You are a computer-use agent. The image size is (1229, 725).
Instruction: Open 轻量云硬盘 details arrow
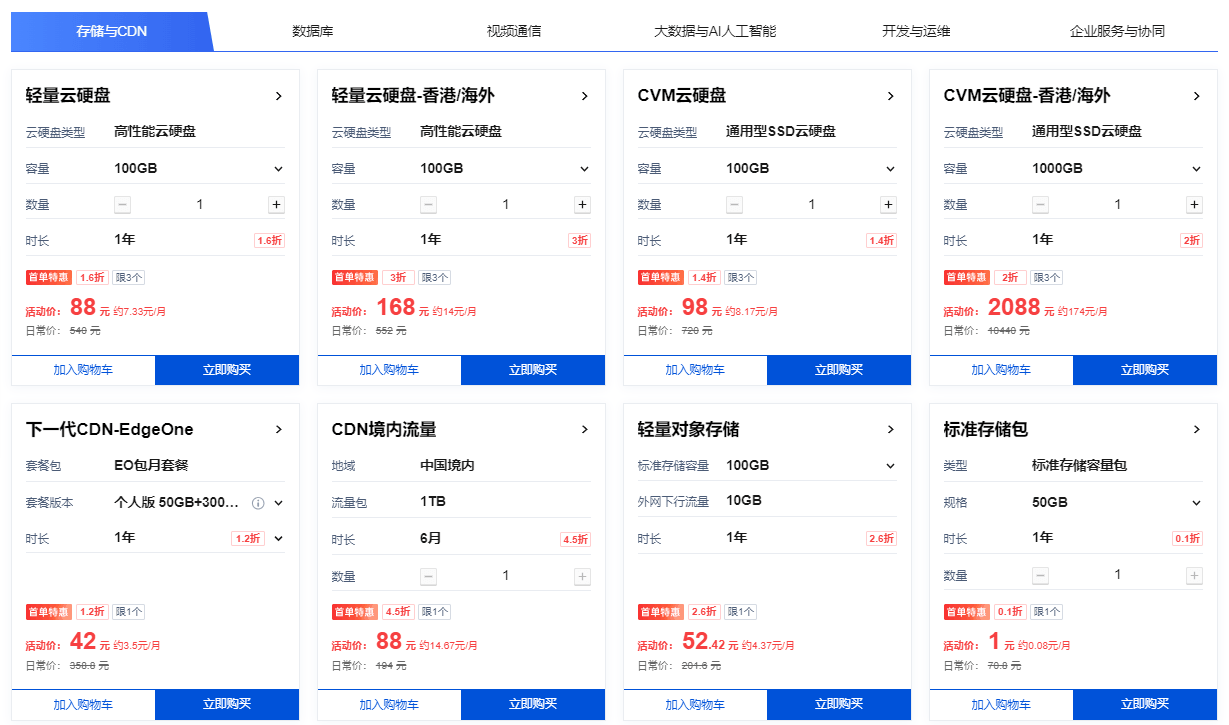click(x=279, y=96)
